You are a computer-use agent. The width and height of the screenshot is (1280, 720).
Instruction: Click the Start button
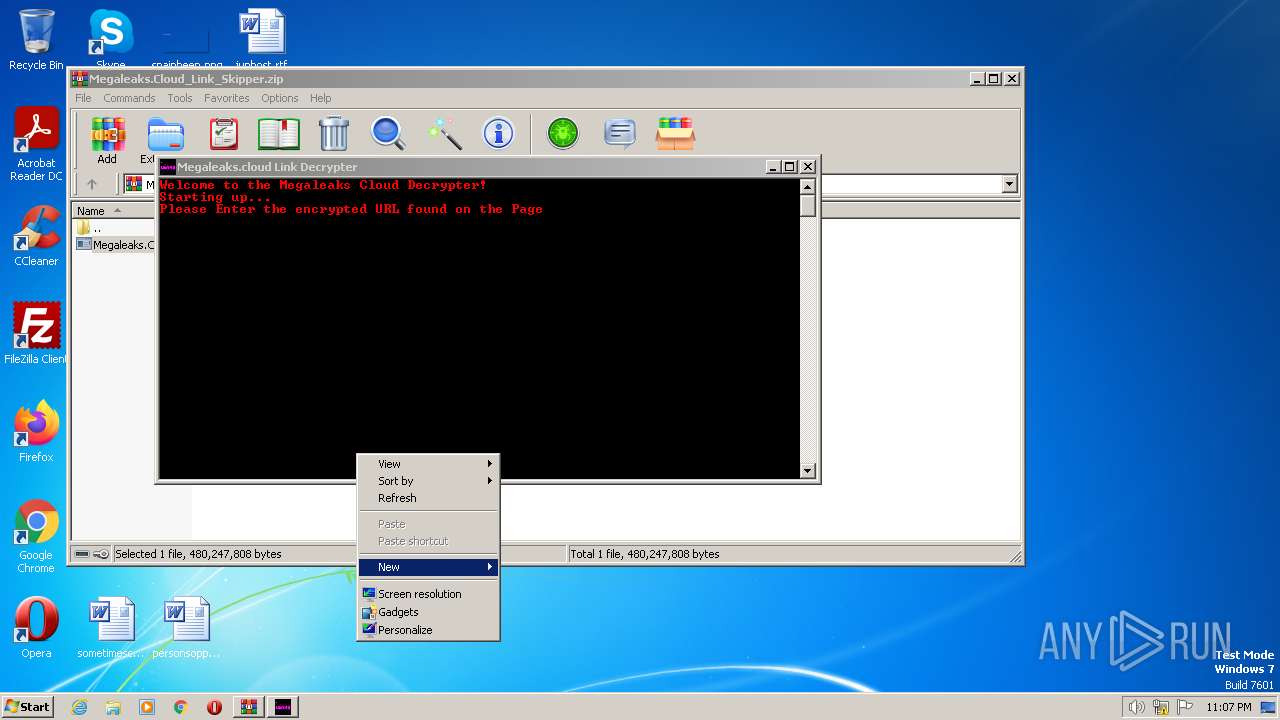pos(28,707)
